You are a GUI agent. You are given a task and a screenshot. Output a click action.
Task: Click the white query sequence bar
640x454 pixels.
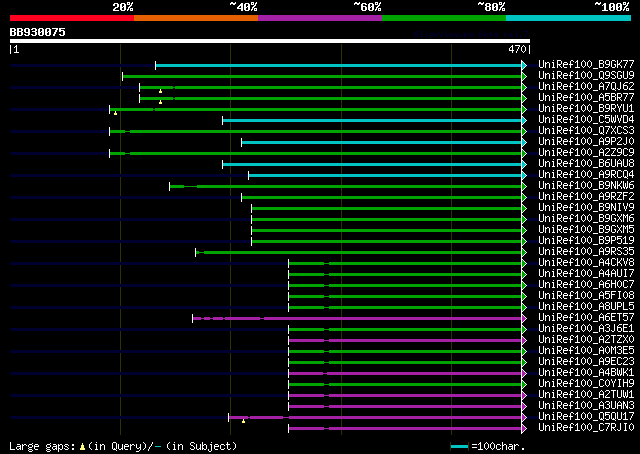click(x=270, y=41)
